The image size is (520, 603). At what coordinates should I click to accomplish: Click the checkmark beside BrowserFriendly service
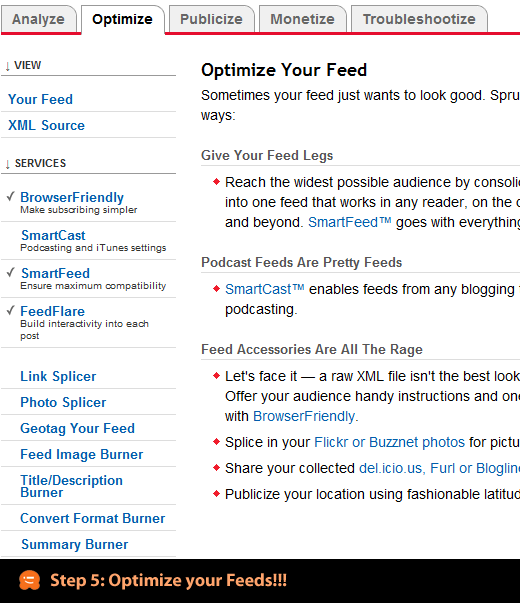pyautogui.click(x=11, y=197)
